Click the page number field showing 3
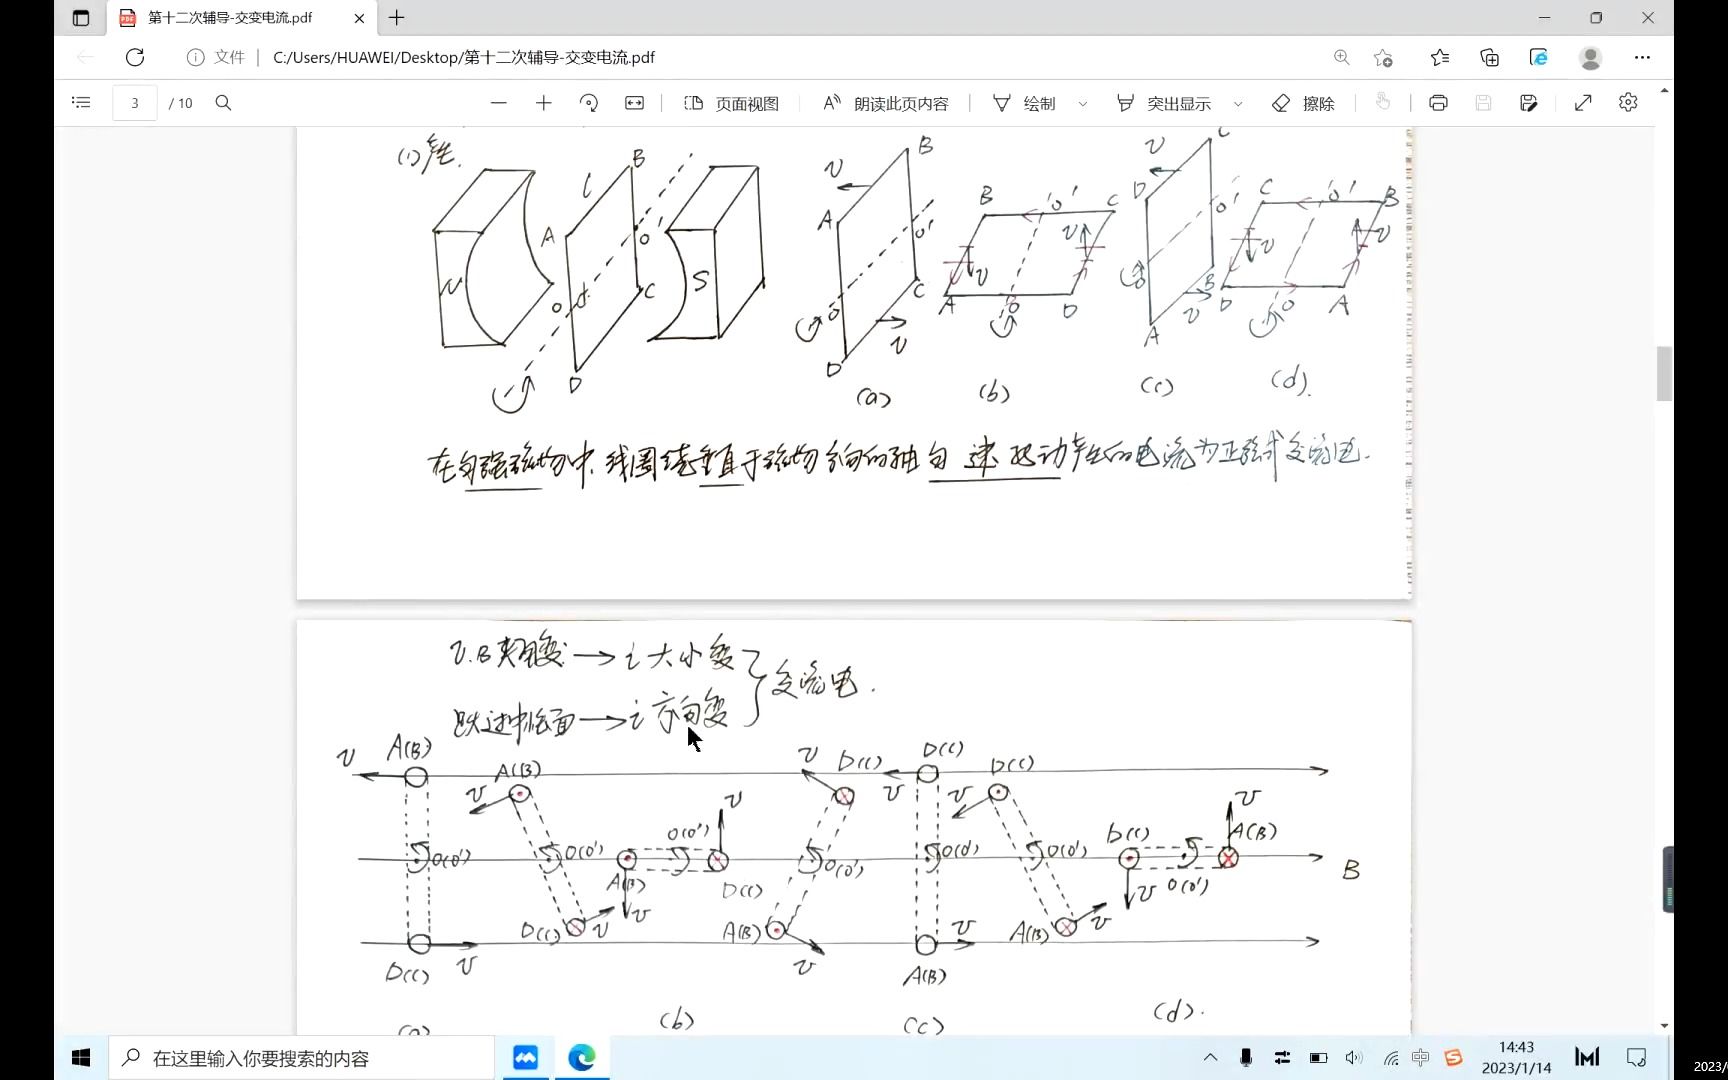Screen dimensions: 1728x1080 pos(135,103)
